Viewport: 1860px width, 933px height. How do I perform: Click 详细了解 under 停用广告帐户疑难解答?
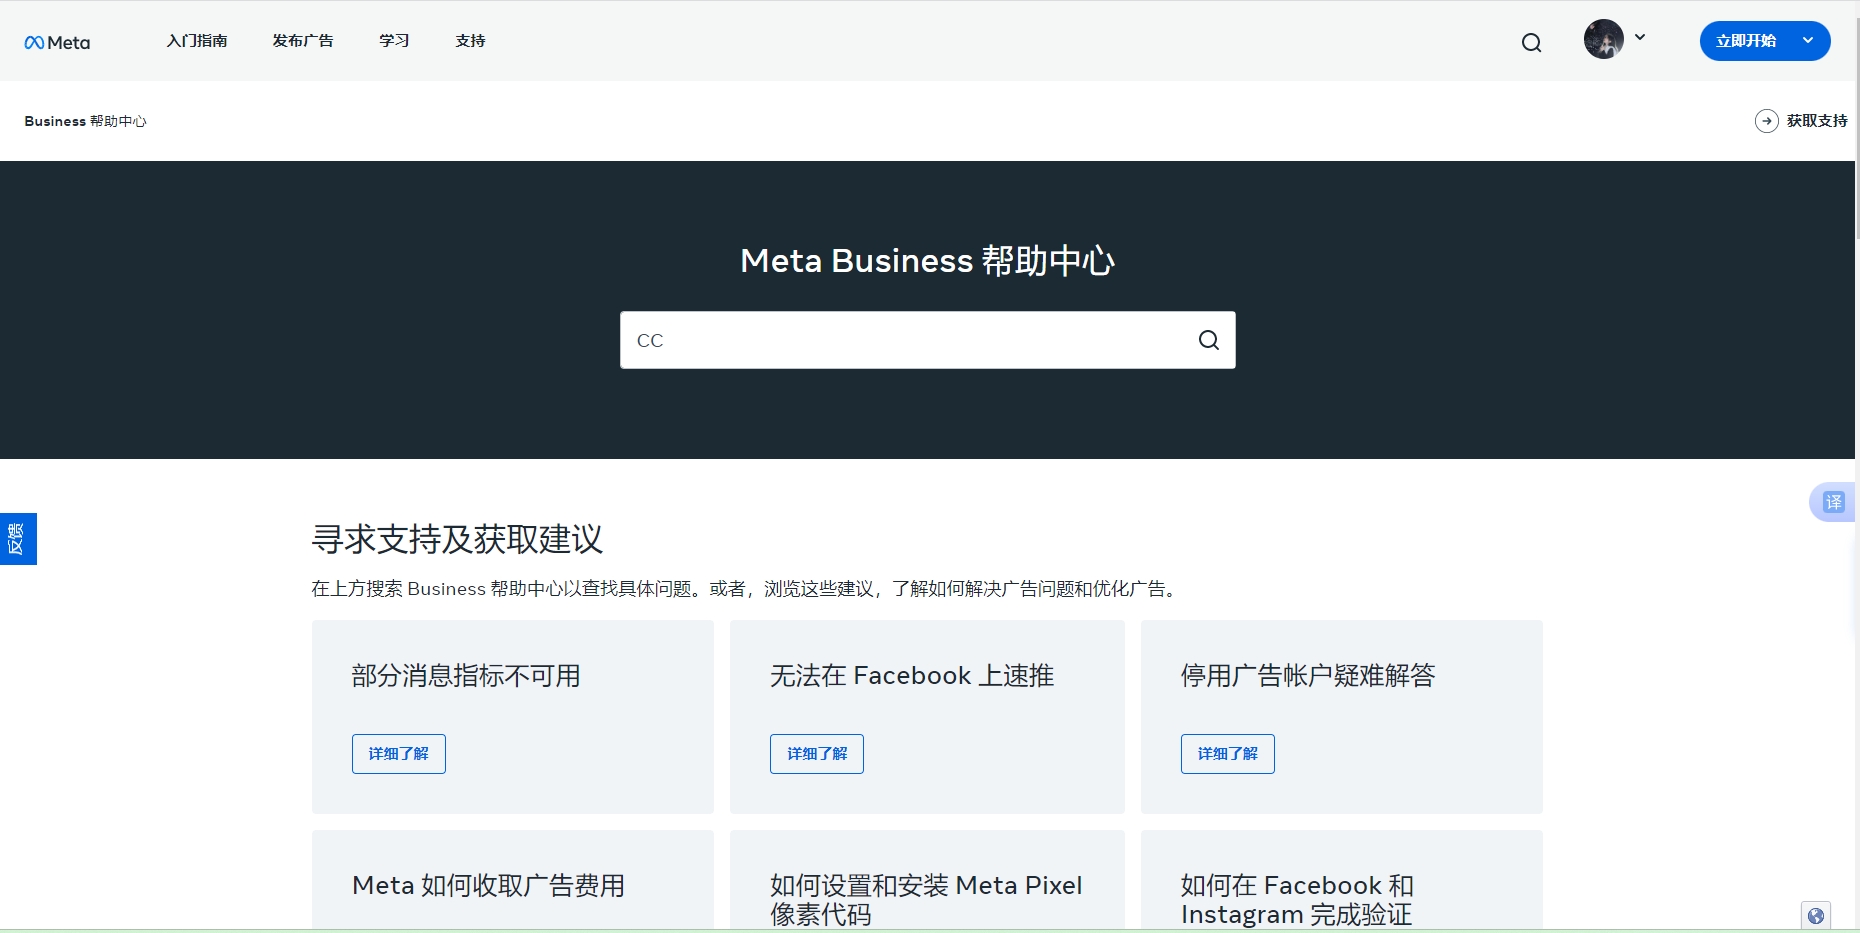1228,754
